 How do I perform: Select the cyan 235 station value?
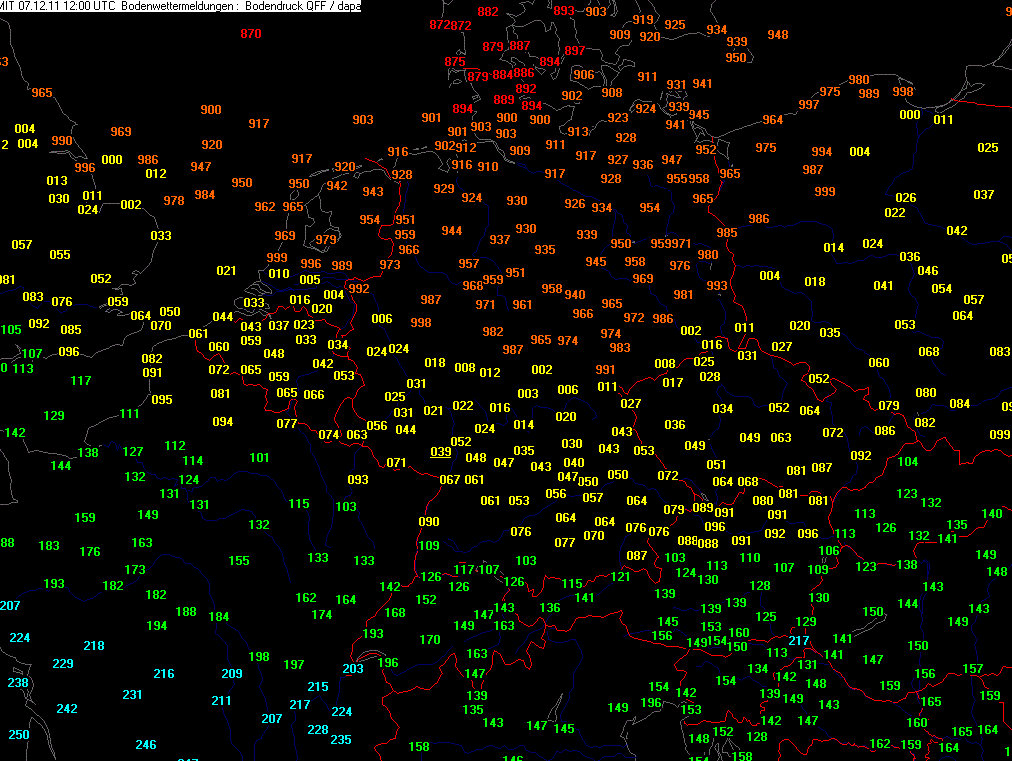pos(341,740)
